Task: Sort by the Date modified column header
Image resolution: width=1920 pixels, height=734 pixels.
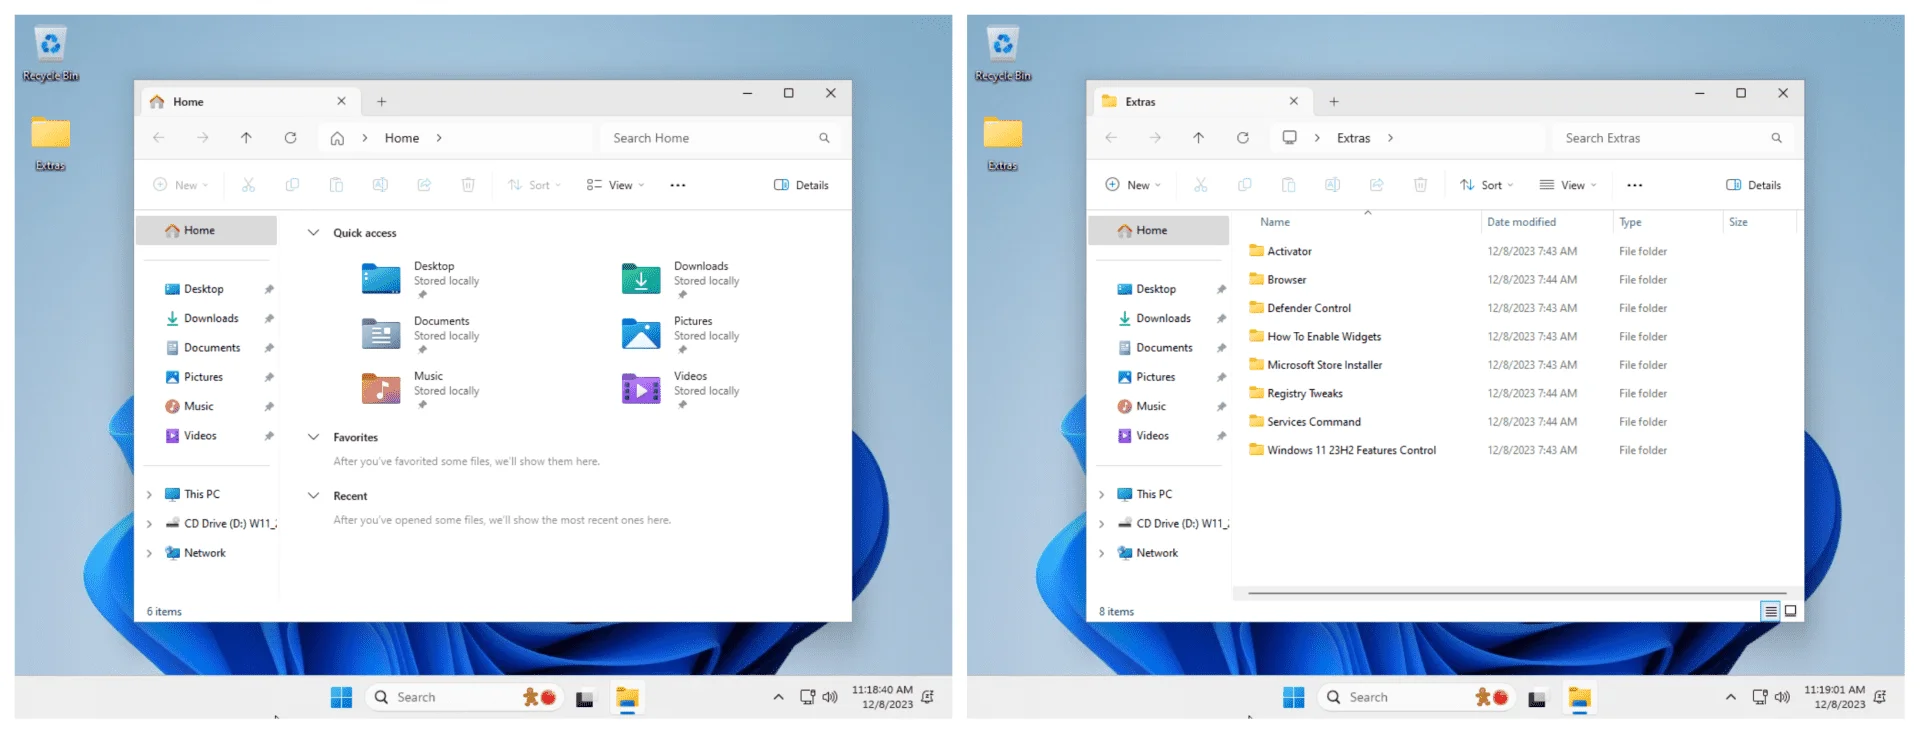Action: (1521, 222)
